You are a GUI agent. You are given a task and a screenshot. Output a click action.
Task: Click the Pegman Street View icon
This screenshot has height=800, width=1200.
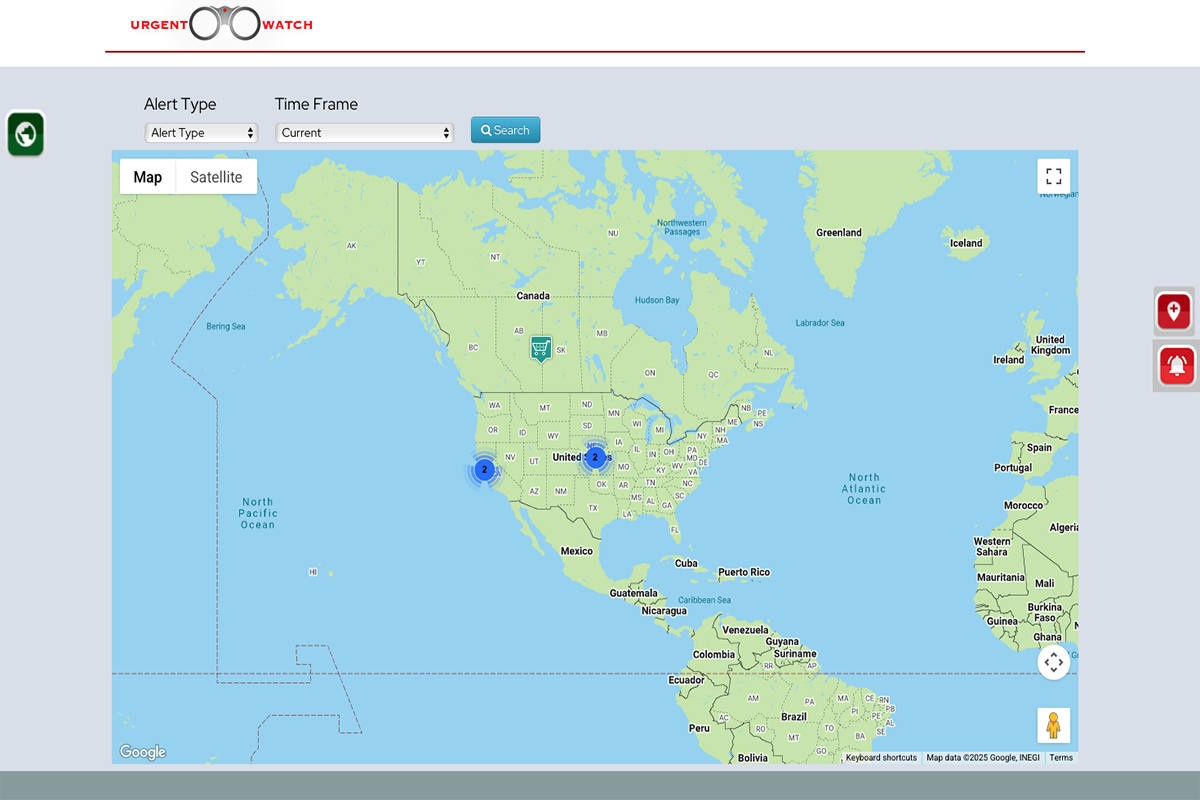pyautogui.click(x=1053, y=725)
